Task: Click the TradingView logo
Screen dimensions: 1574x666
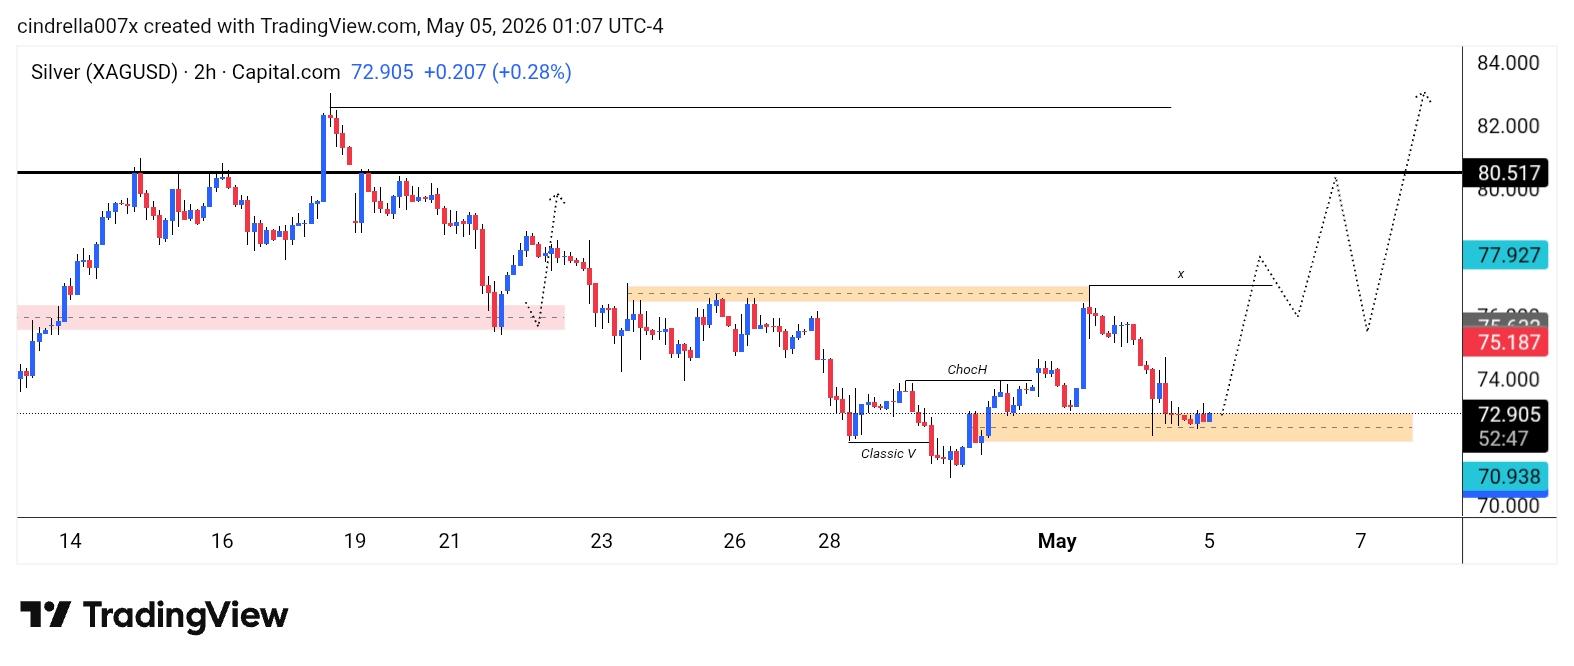Action: click(154, 614)
